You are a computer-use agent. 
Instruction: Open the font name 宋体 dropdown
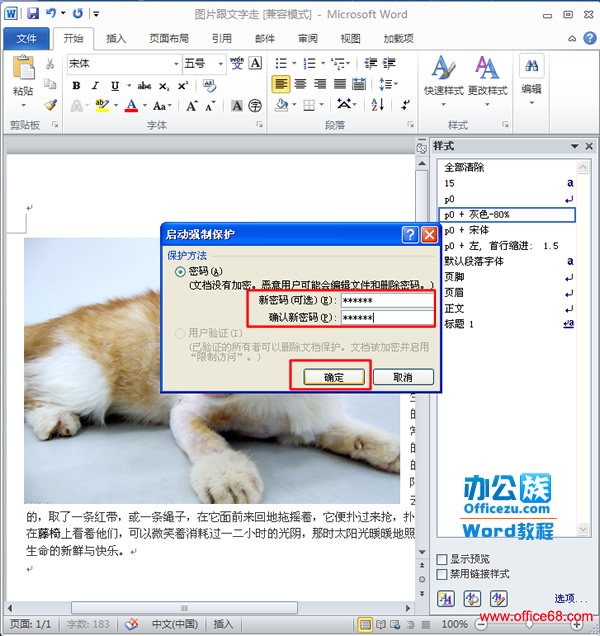pyautogui.click(x=176, y=64)
